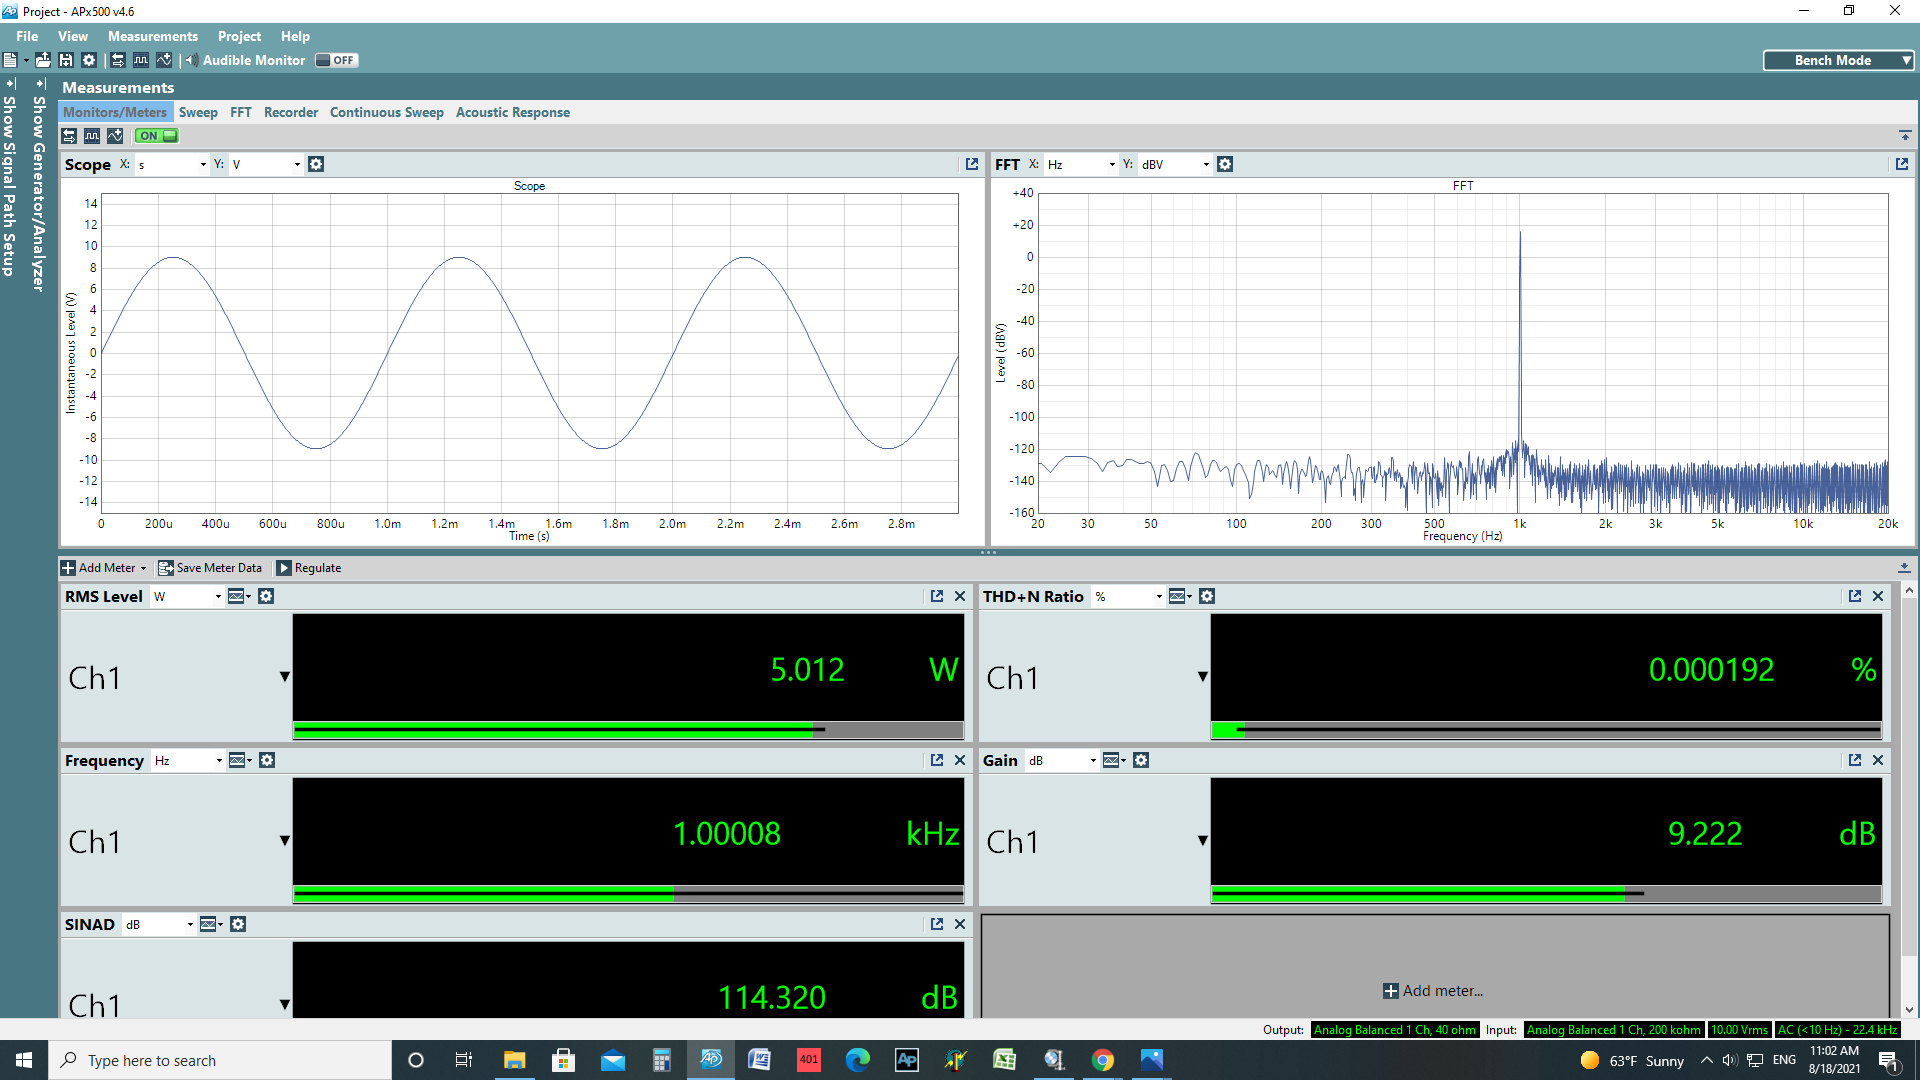1920x1080 pixels.
Task: Open THD+N Ratio meter settings gear
Action: pyautogui.click(x=1207, y=596)
